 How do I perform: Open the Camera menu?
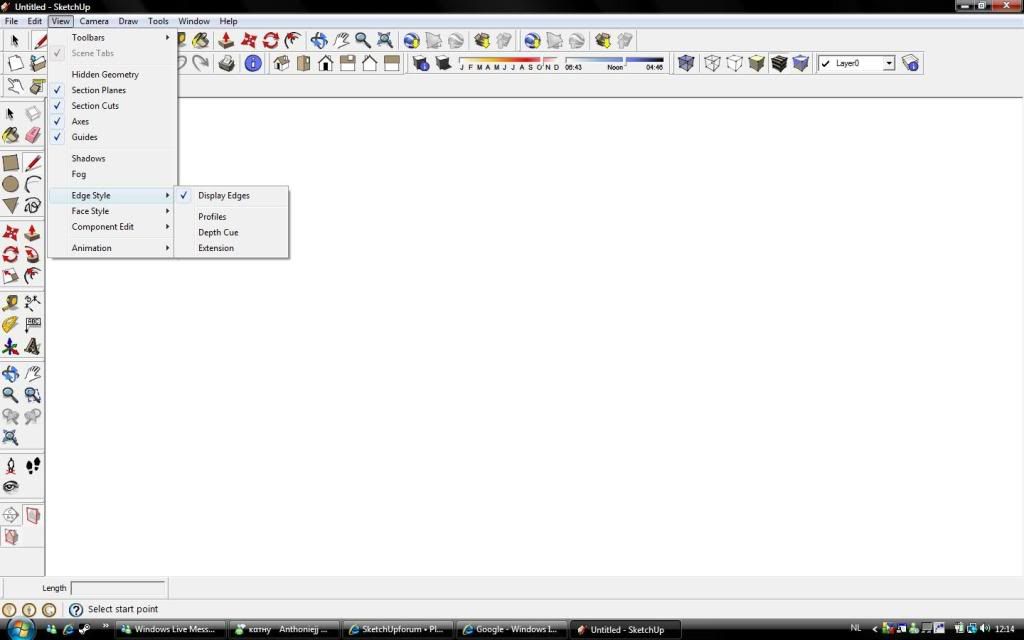[x=94, y=21]
